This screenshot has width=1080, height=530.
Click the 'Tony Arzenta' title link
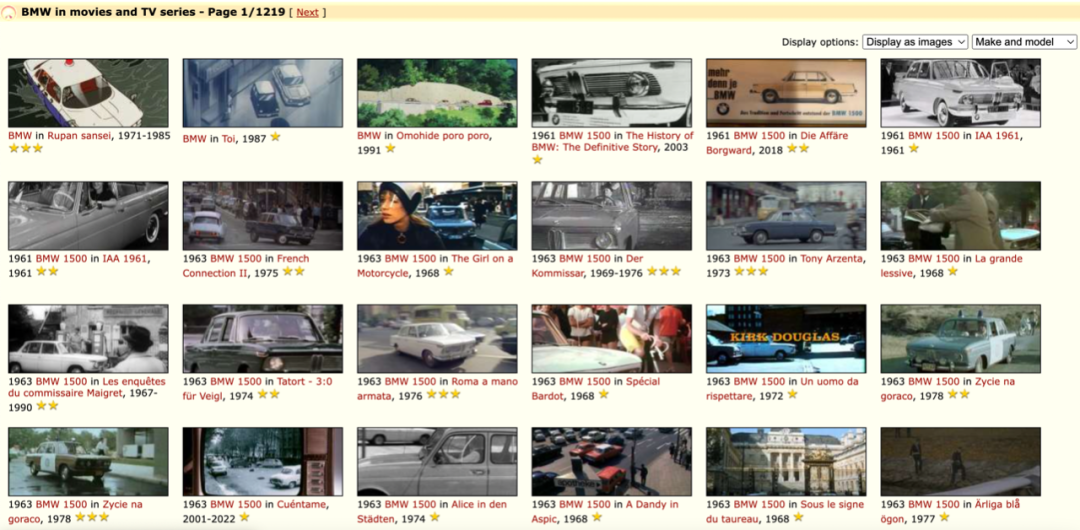pos(832,258)
